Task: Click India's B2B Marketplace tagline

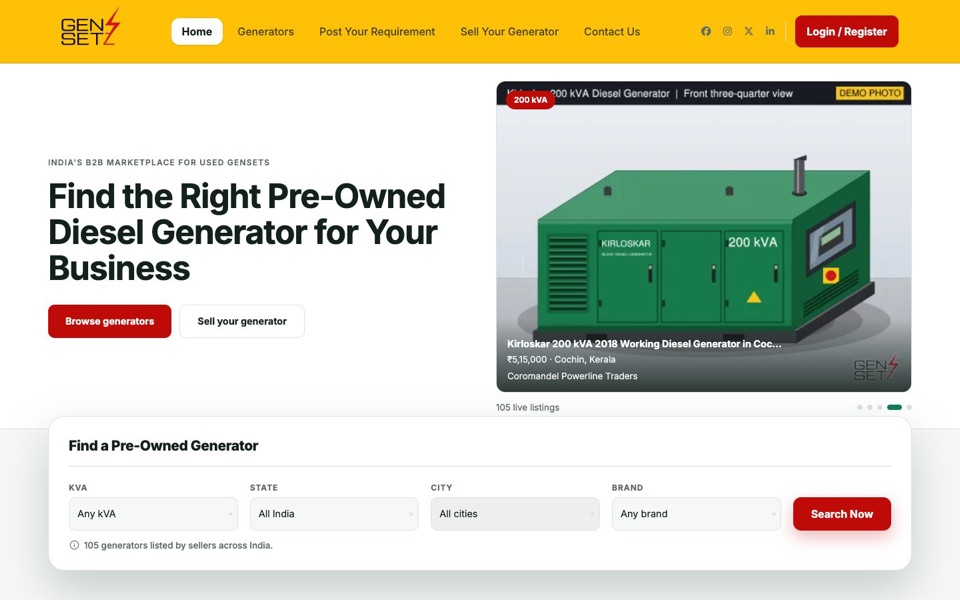Action: coord(159,162)
